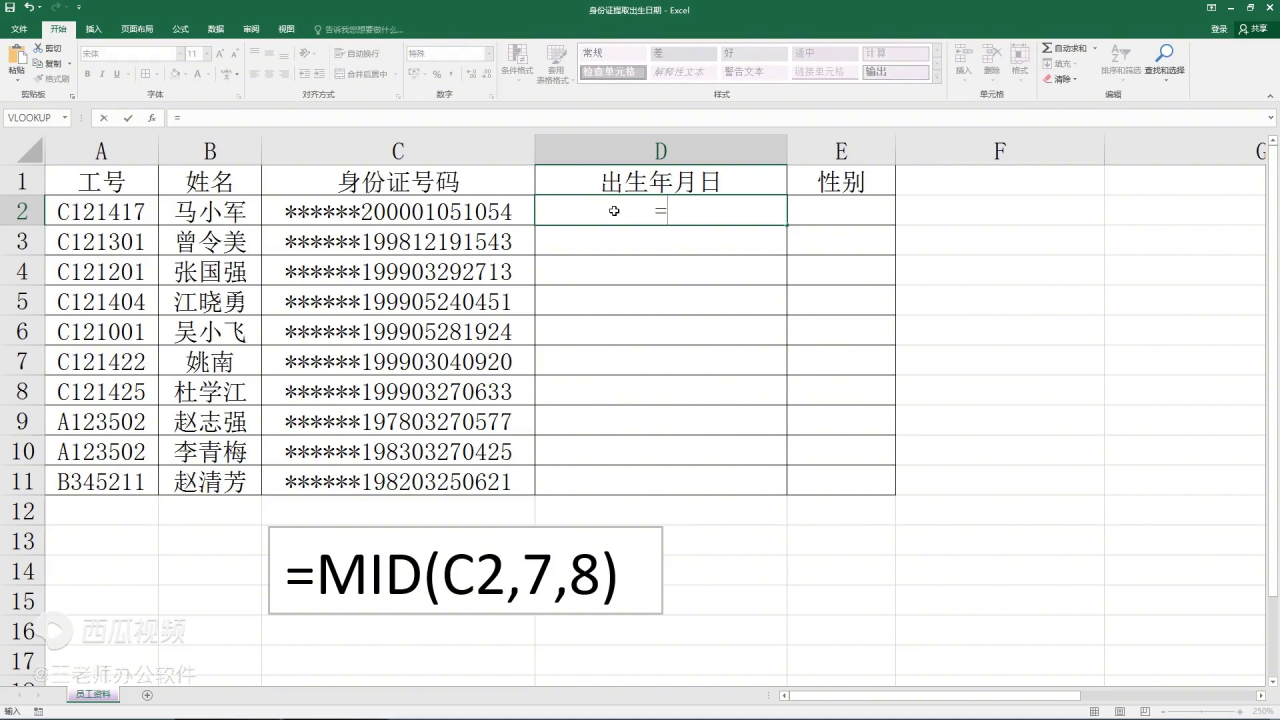Click 共享 share button
Viewport: 1280px width, 720px height.
[x=1253, y=29]
